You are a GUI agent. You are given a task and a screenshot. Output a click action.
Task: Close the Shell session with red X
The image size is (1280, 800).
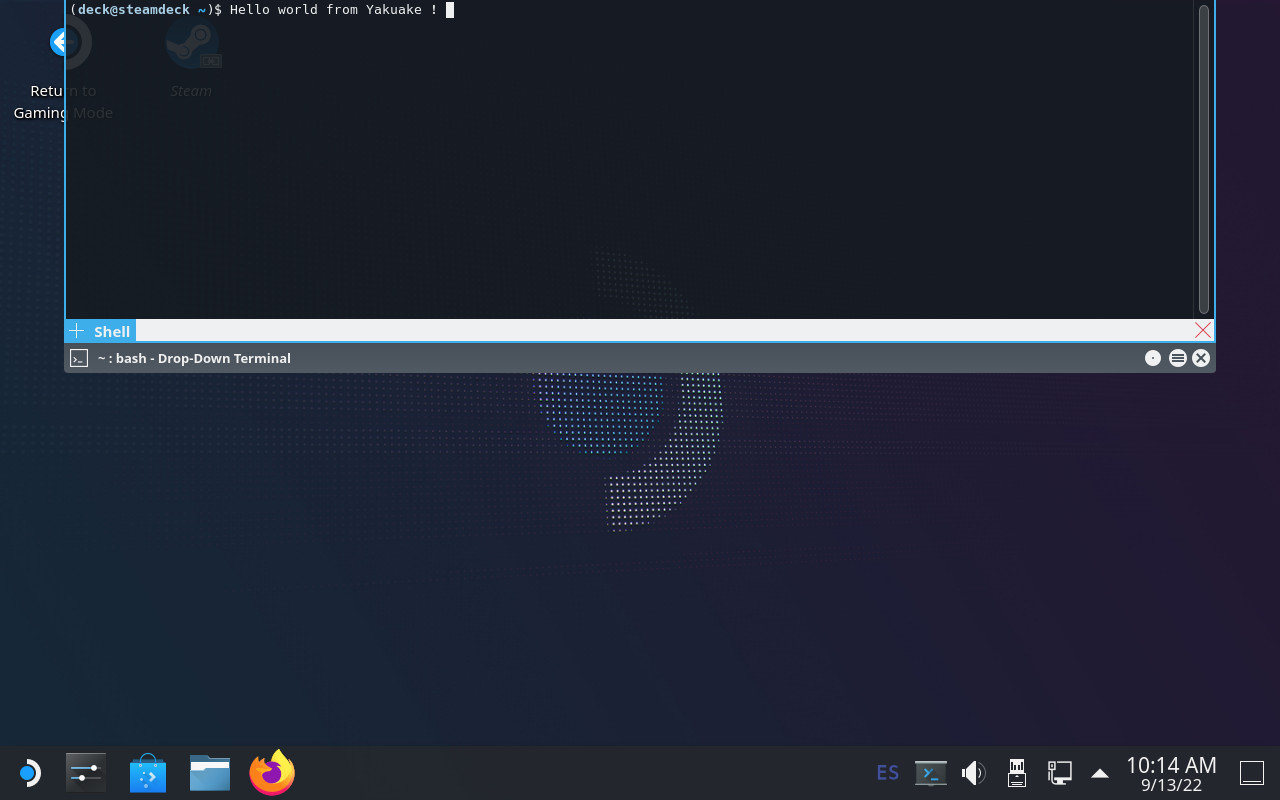(x=1203, y=330)
